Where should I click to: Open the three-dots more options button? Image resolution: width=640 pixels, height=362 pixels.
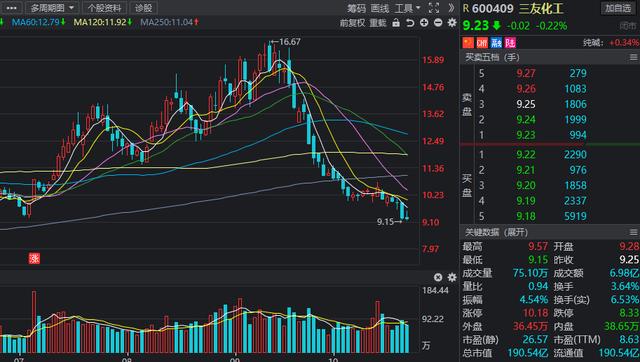pyautogui.click(x=11, y=8)
